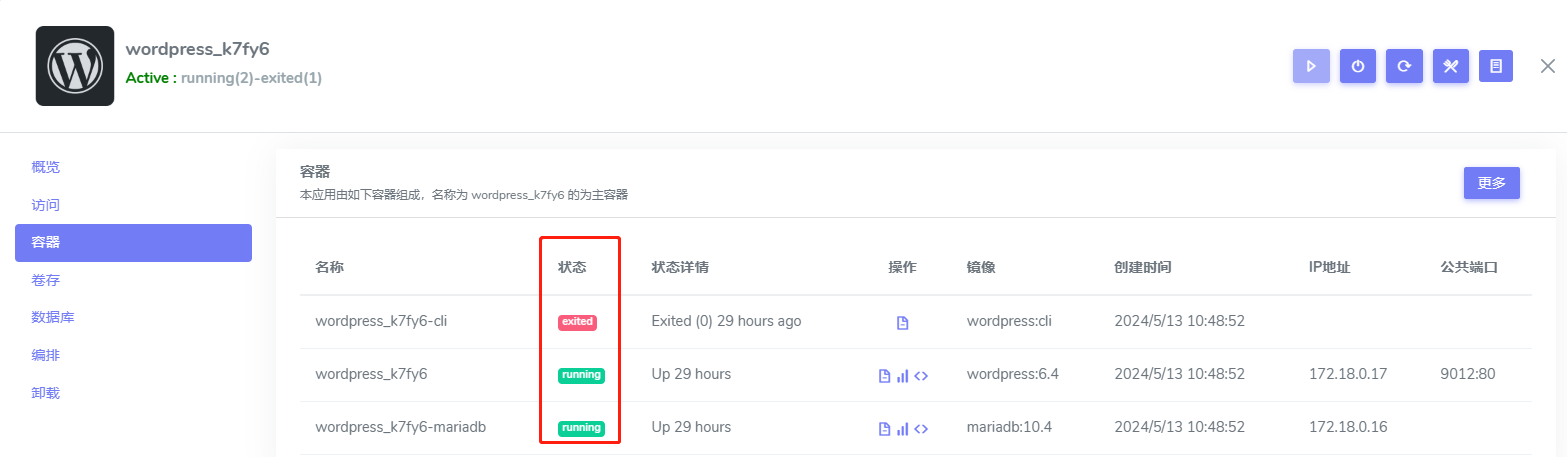The width and height of the screenshot is (1567, 457).
Task: Open terminal icon for wordpress_k7fy6 container
Action: (x=921, y=376)
